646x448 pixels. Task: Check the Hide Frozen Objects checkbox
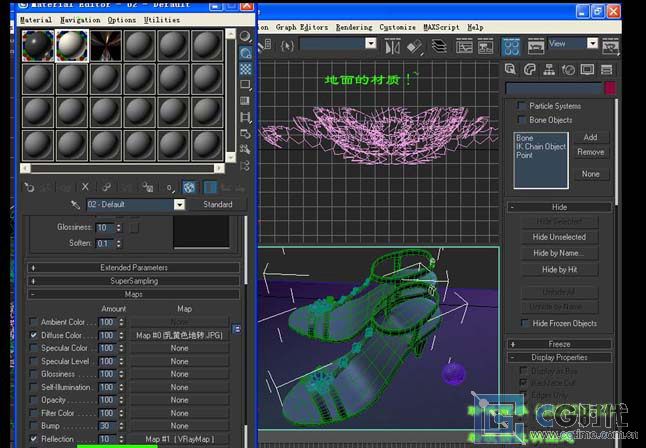(526, 323)
